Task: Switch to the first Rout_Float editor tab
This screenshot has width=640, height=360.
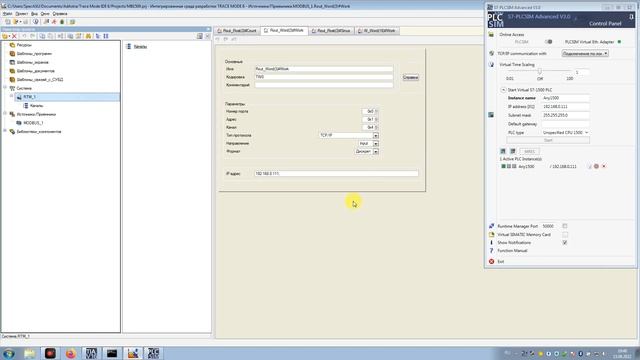Action: [237, 31]
